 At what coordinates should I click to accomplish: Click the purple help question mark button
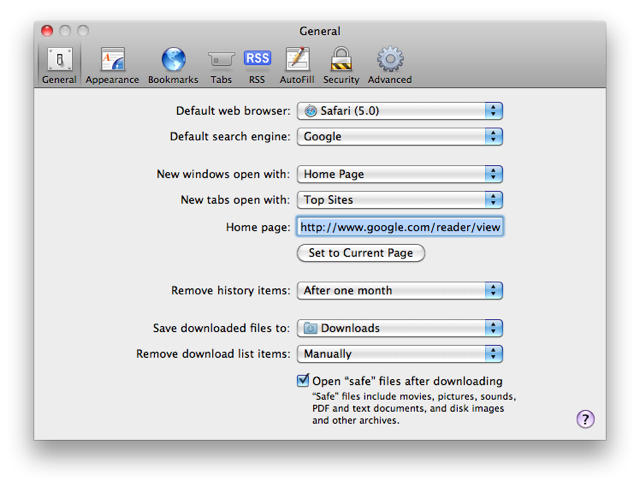tap(586, 419)
